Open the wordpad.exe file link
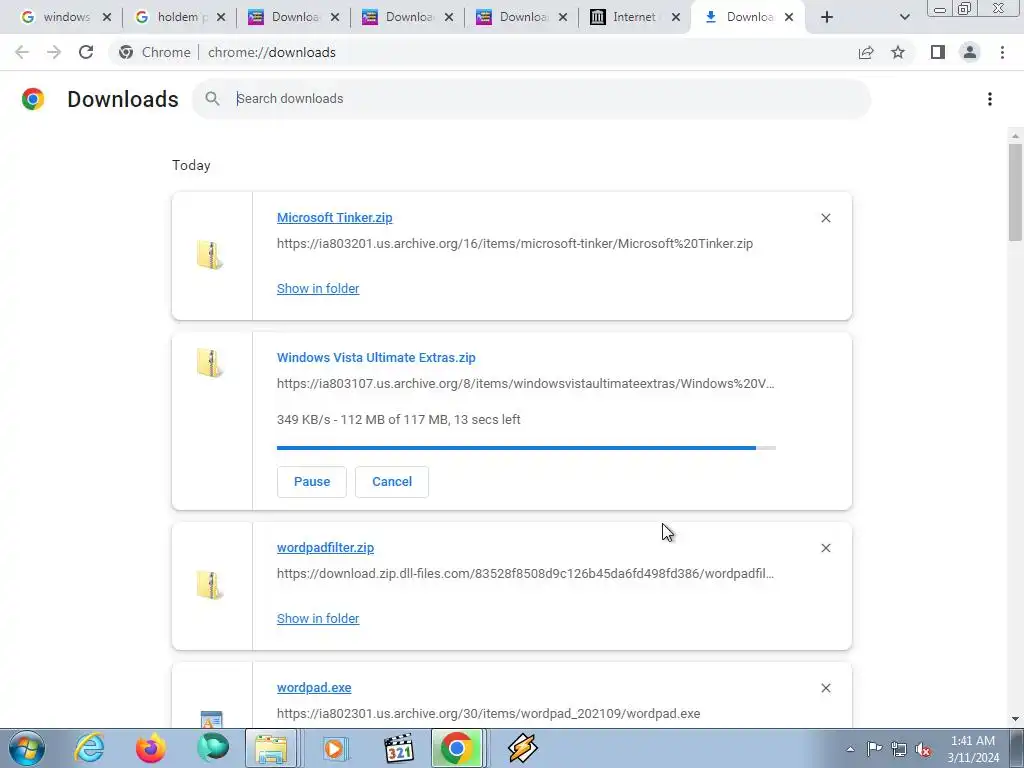 point(314,688)
